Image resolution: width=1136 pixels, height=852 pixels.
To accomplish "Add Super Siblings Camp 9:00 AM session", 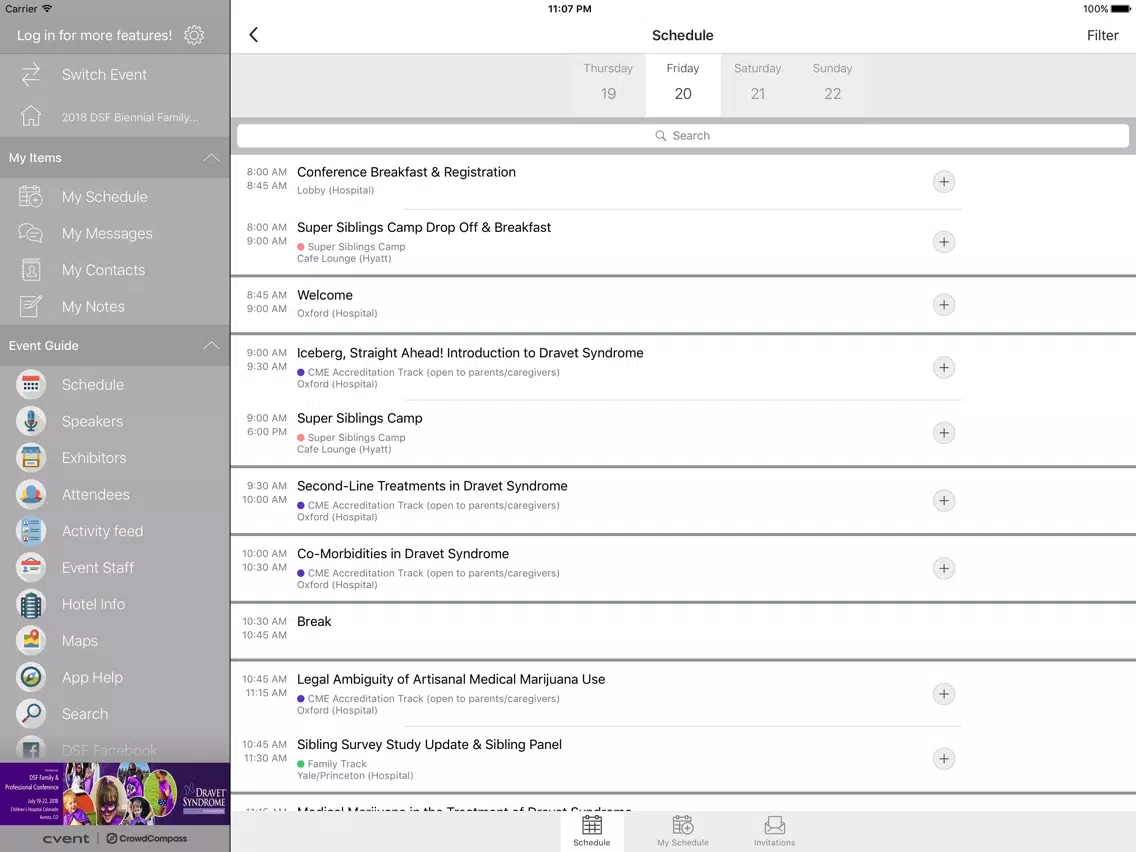I will tap(943, 433).
